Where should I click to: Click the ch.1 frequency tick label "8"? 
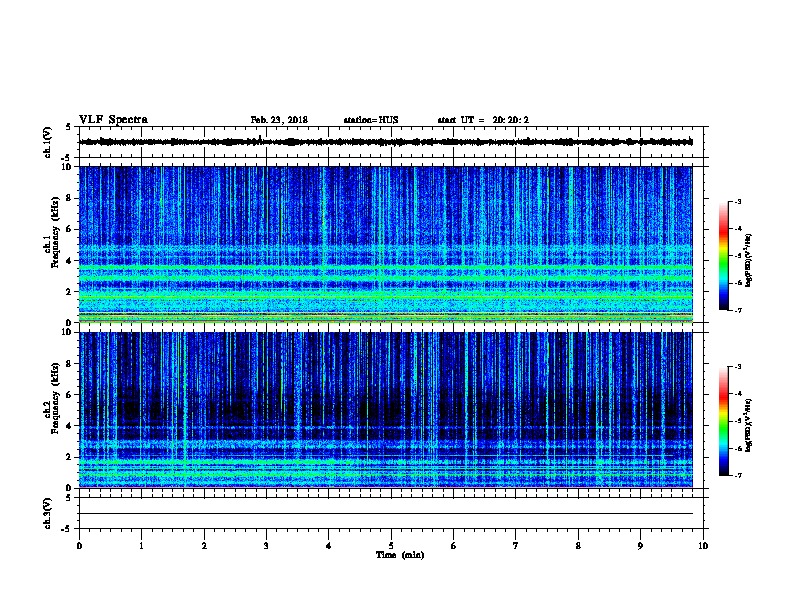tap(69, 198)
